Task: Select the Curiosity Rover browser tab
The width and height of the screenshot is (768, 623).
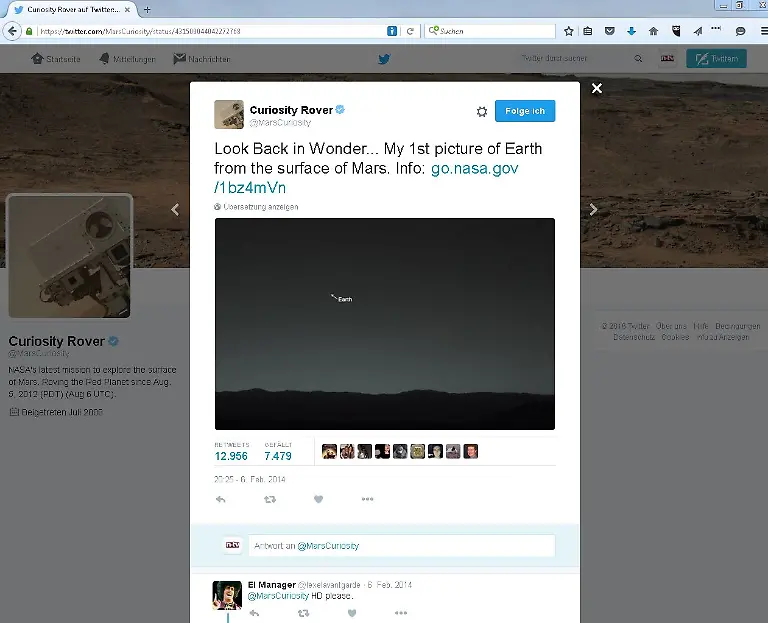Action: tap(70, 9)
